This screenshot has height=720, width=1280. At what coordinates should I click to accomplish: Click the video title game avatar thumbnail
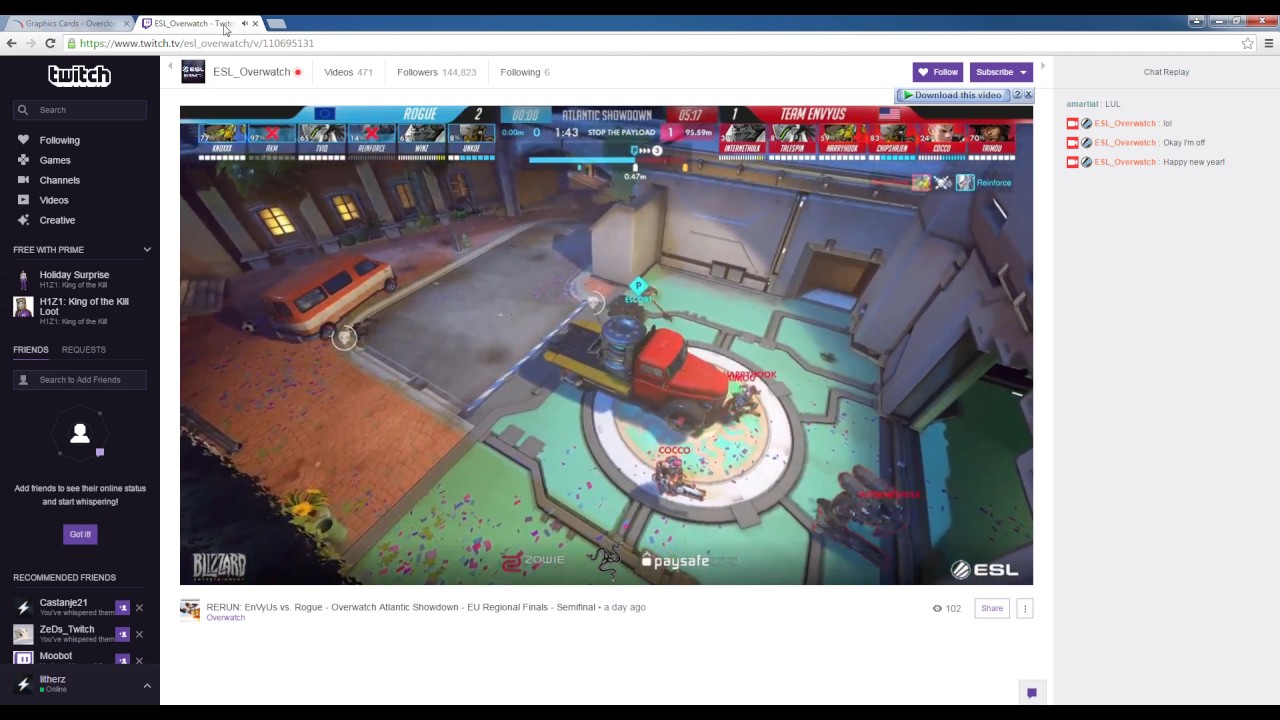pos(190,610)
